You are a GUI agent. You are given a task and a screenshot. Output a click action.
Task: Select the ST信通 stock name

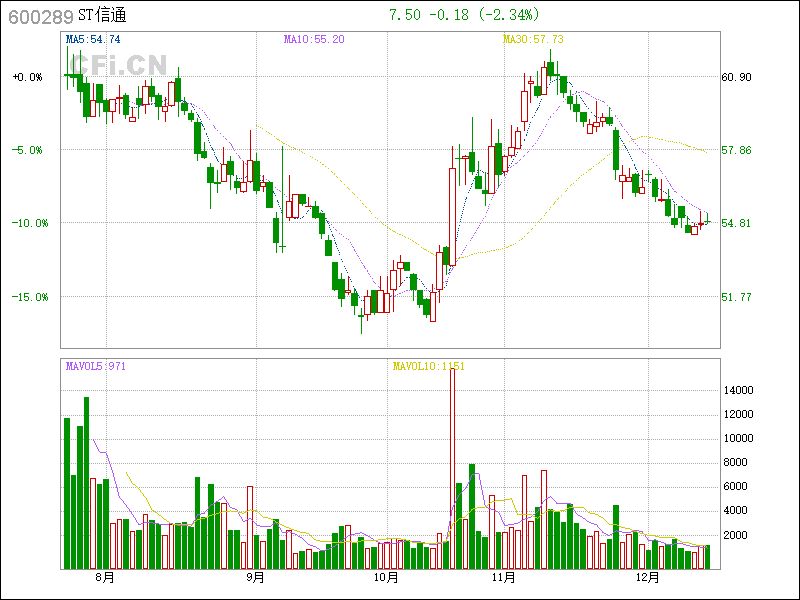point(102,16)
